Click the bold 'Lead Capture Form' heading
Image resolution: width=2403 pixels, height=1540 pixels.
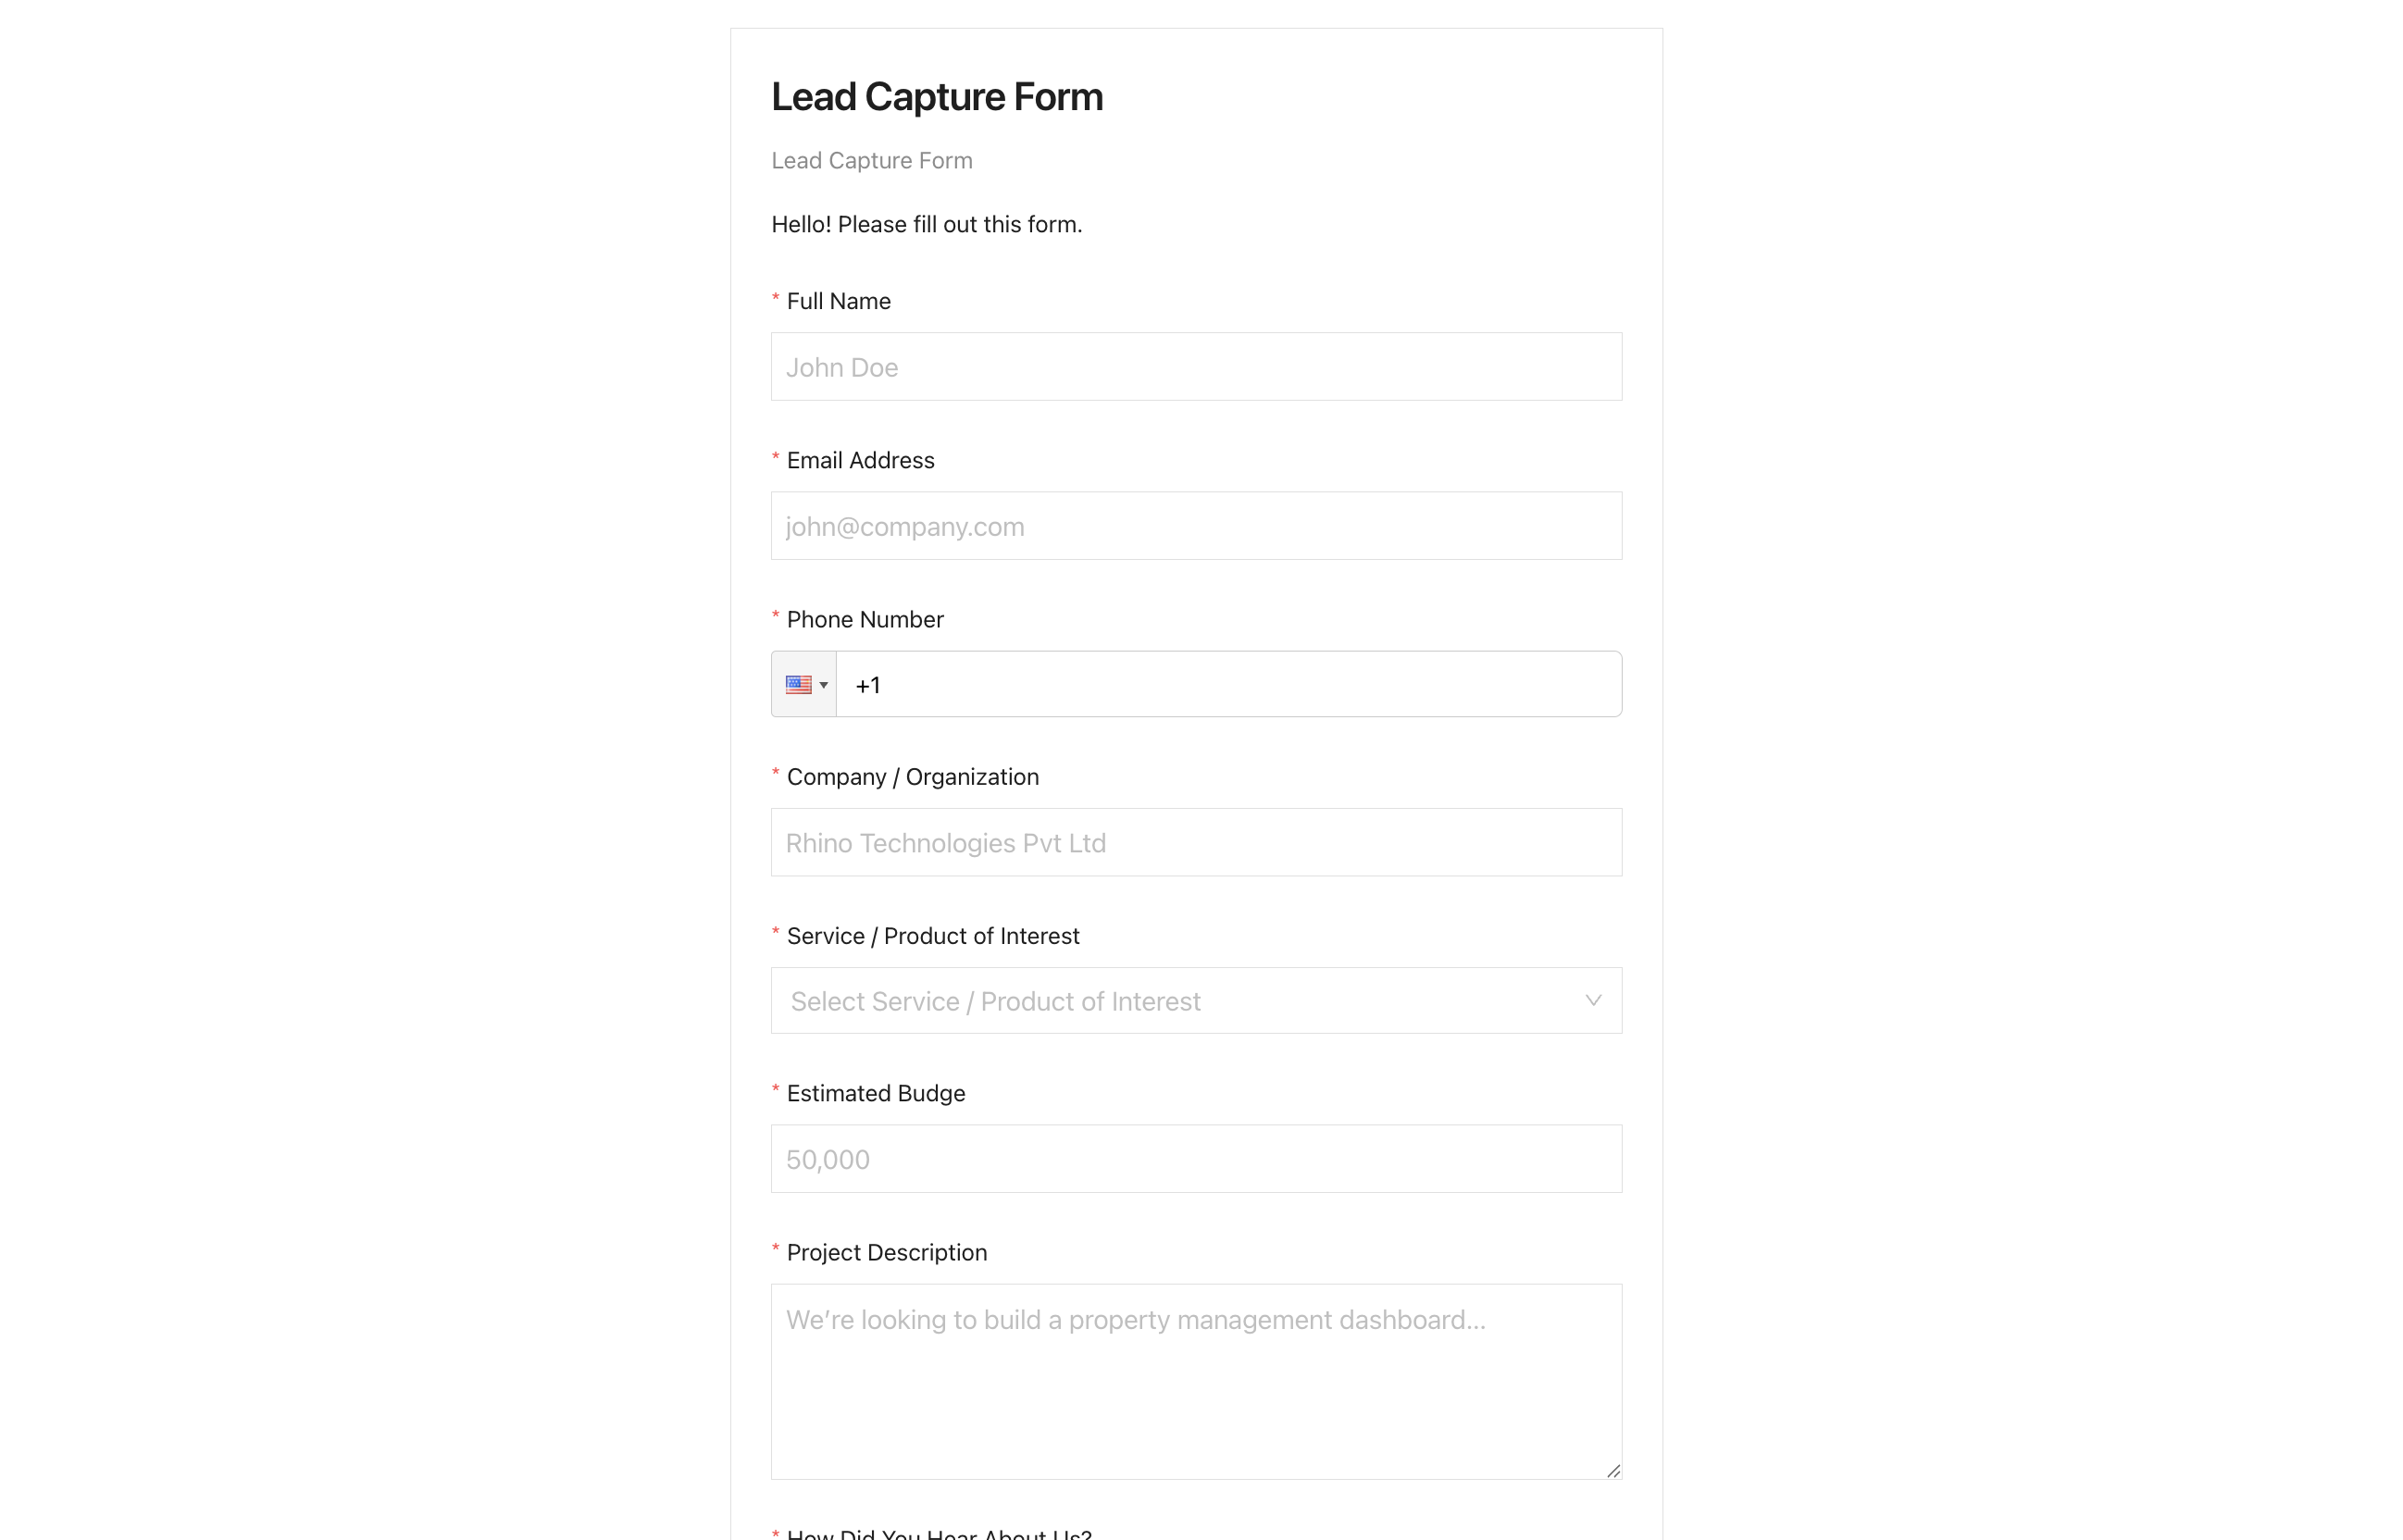point(937,97)
